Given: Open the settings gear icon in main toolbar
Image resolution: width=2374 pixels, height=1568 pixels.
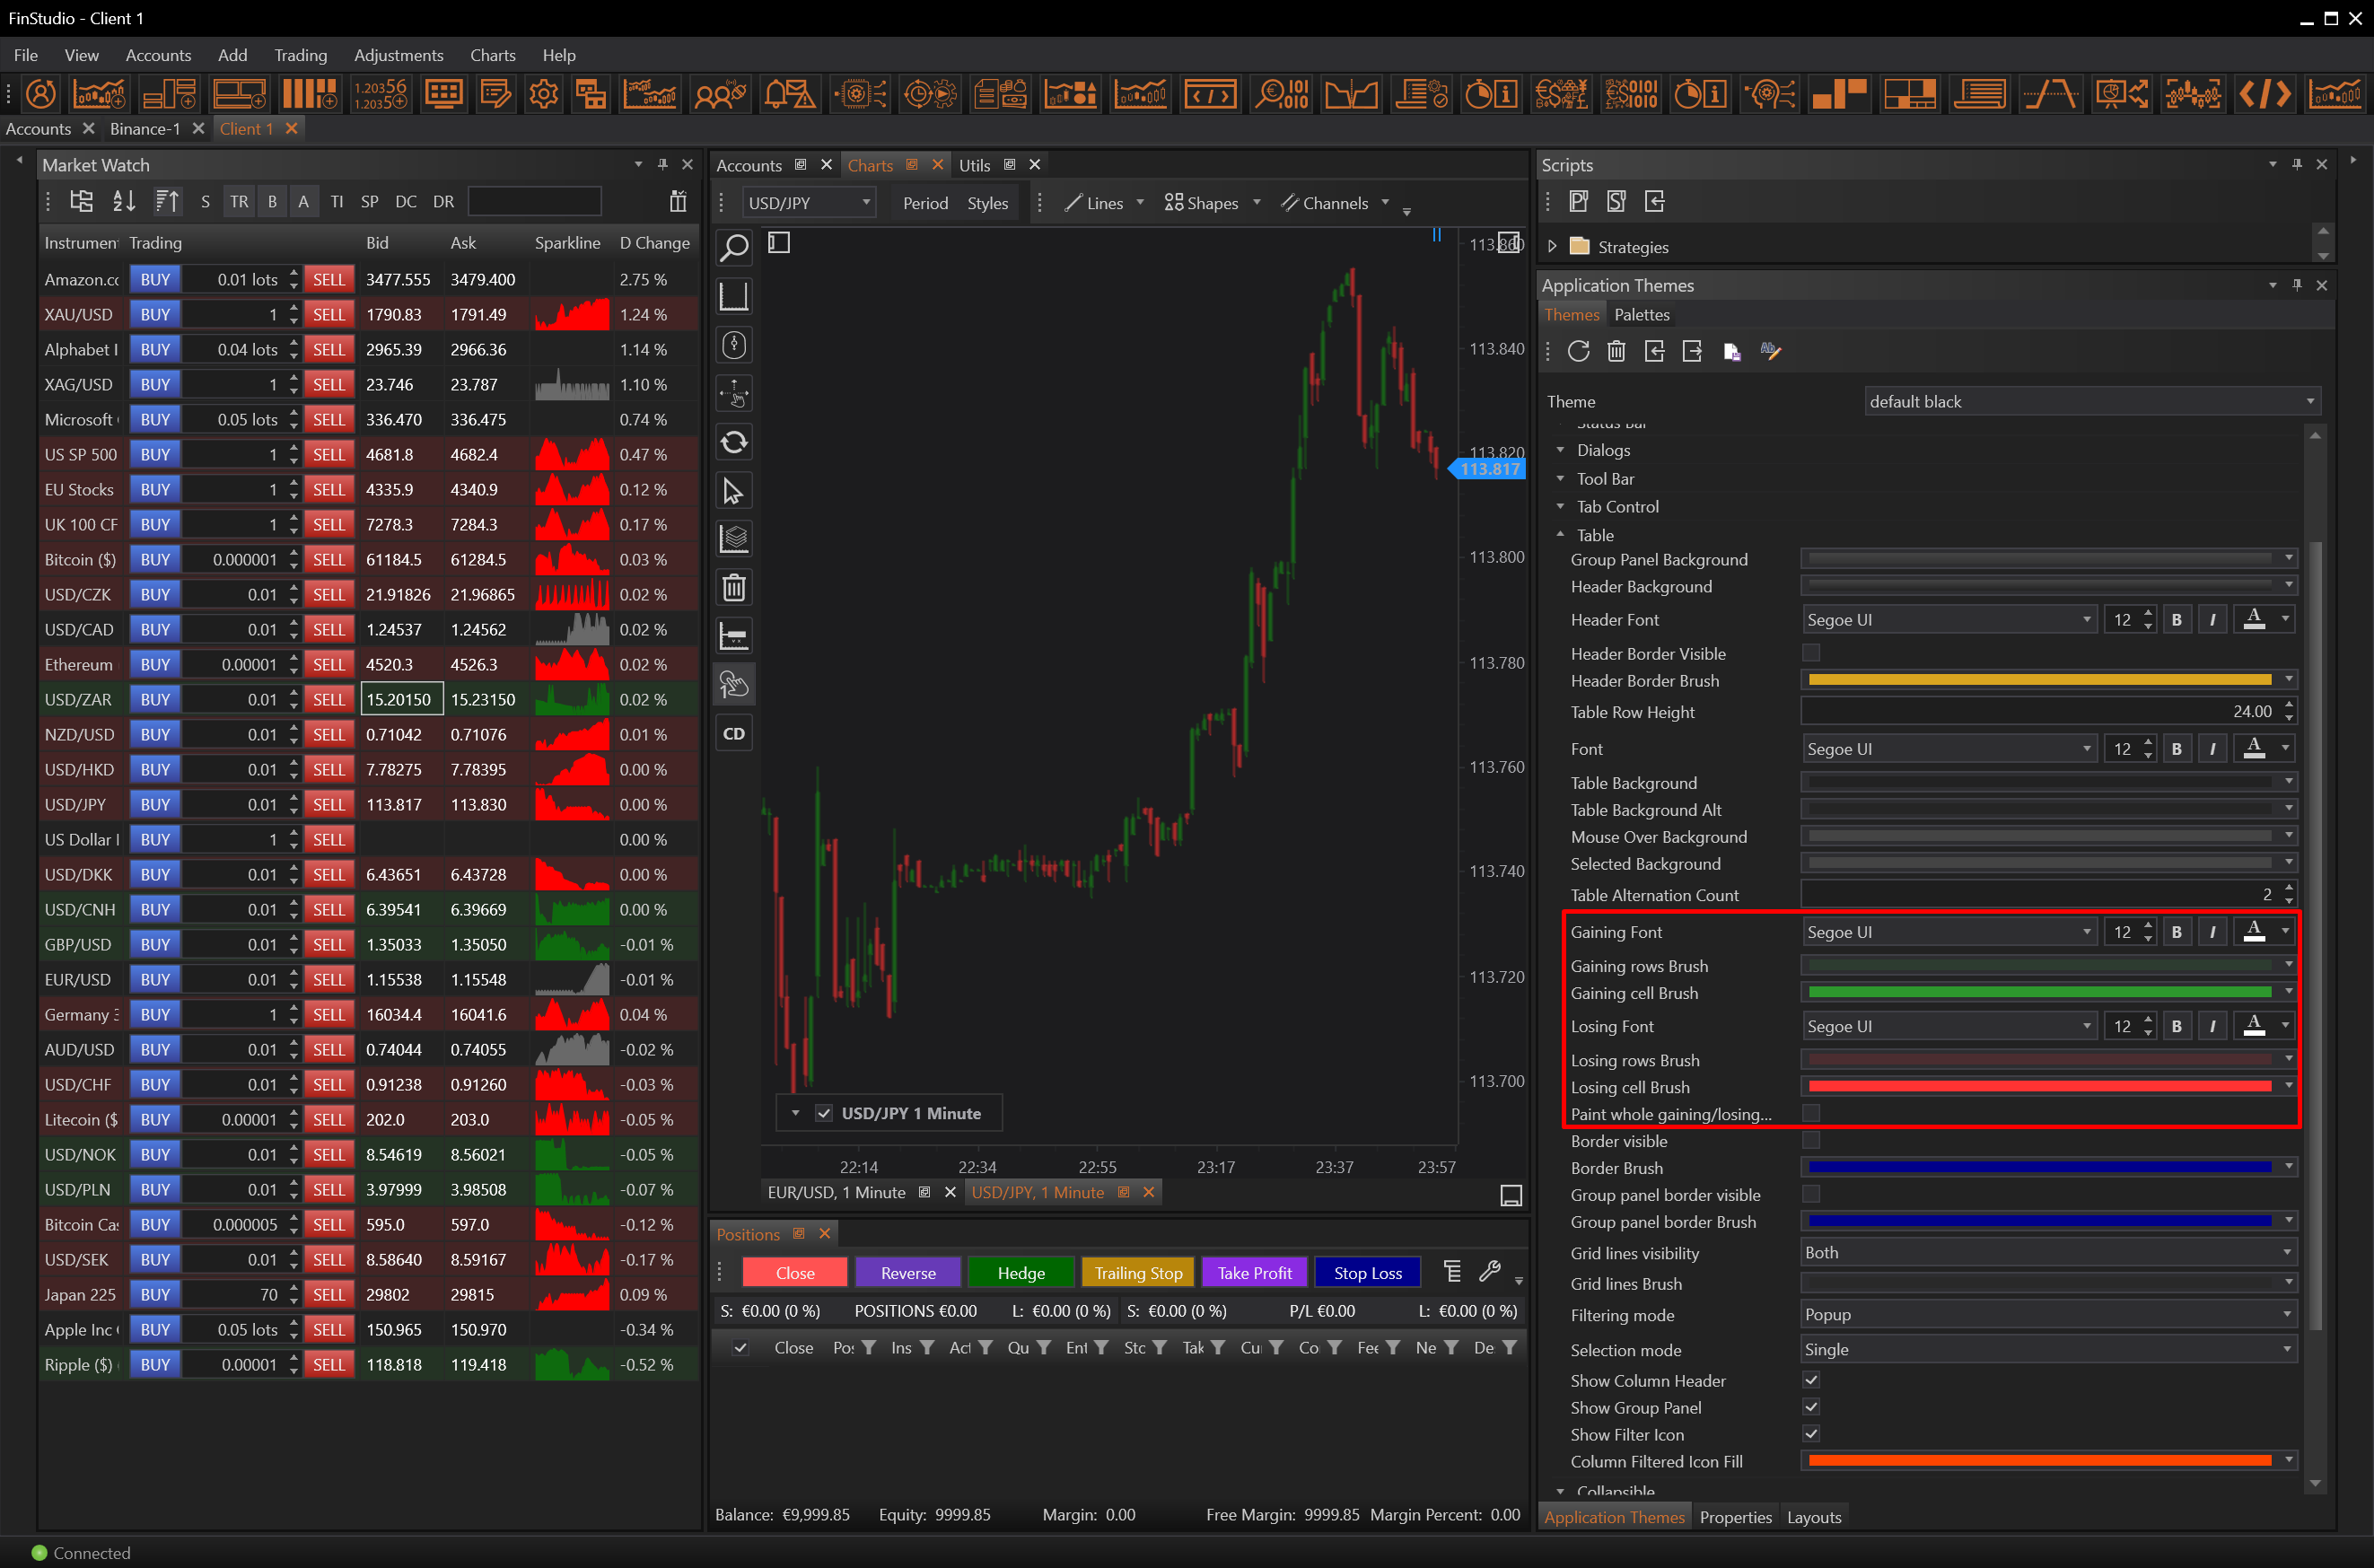Looking at the screenshot, I should [x=544, y=95].
